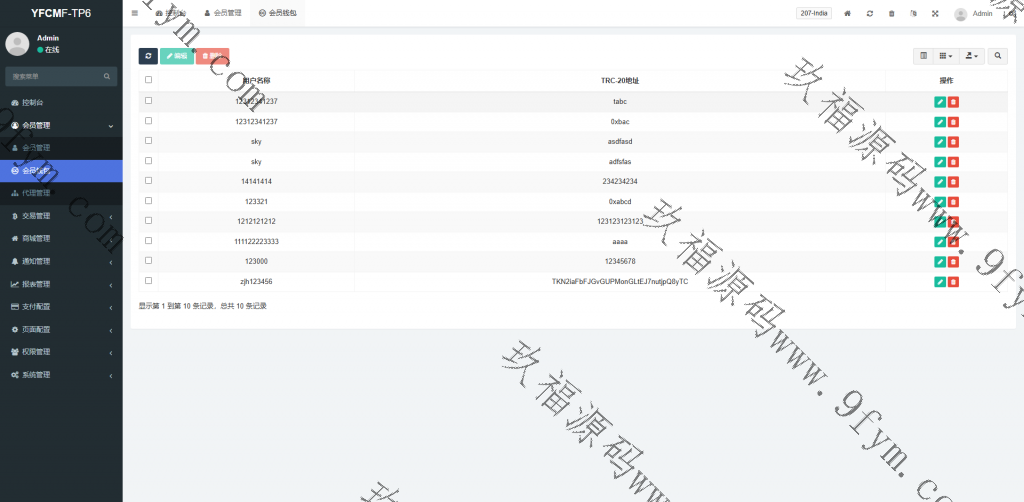Screen dimensions: 1024x502
Task: Click the green 编辑 button
Action: (177, 56)
